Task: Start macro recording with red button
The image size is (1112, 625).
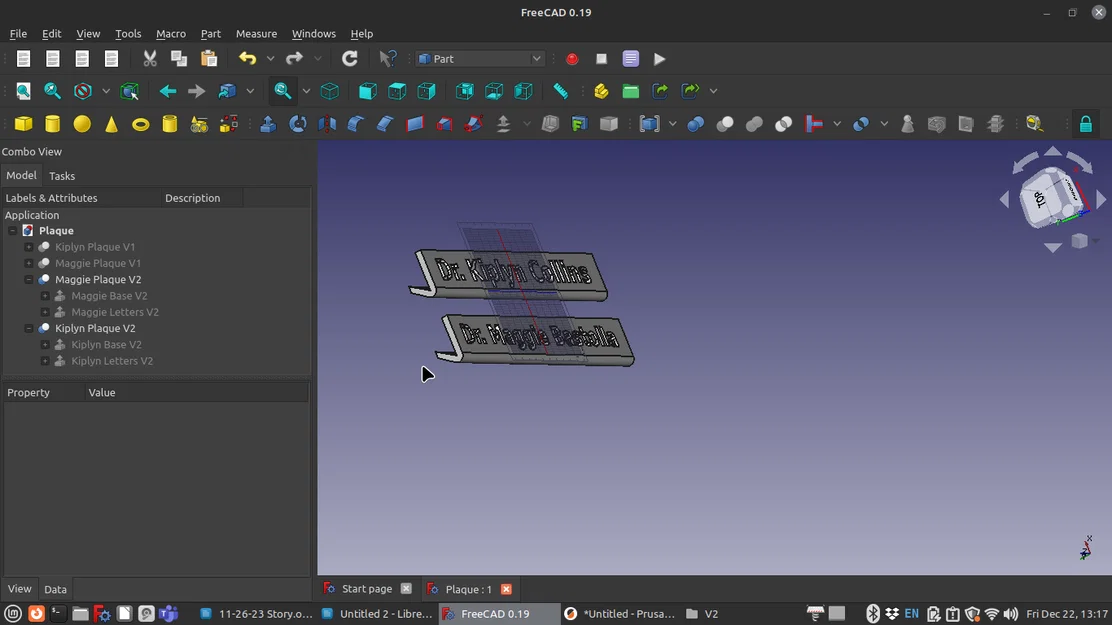Action: (572, 59)
